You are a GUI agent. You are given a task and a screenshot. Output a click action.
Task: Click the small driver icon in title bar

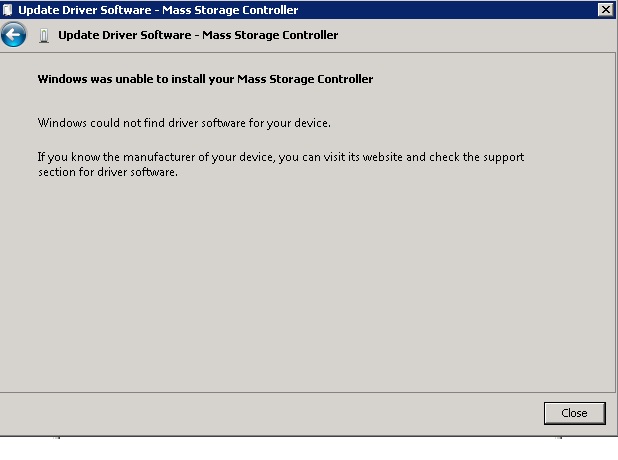click(x=7, y=9)
